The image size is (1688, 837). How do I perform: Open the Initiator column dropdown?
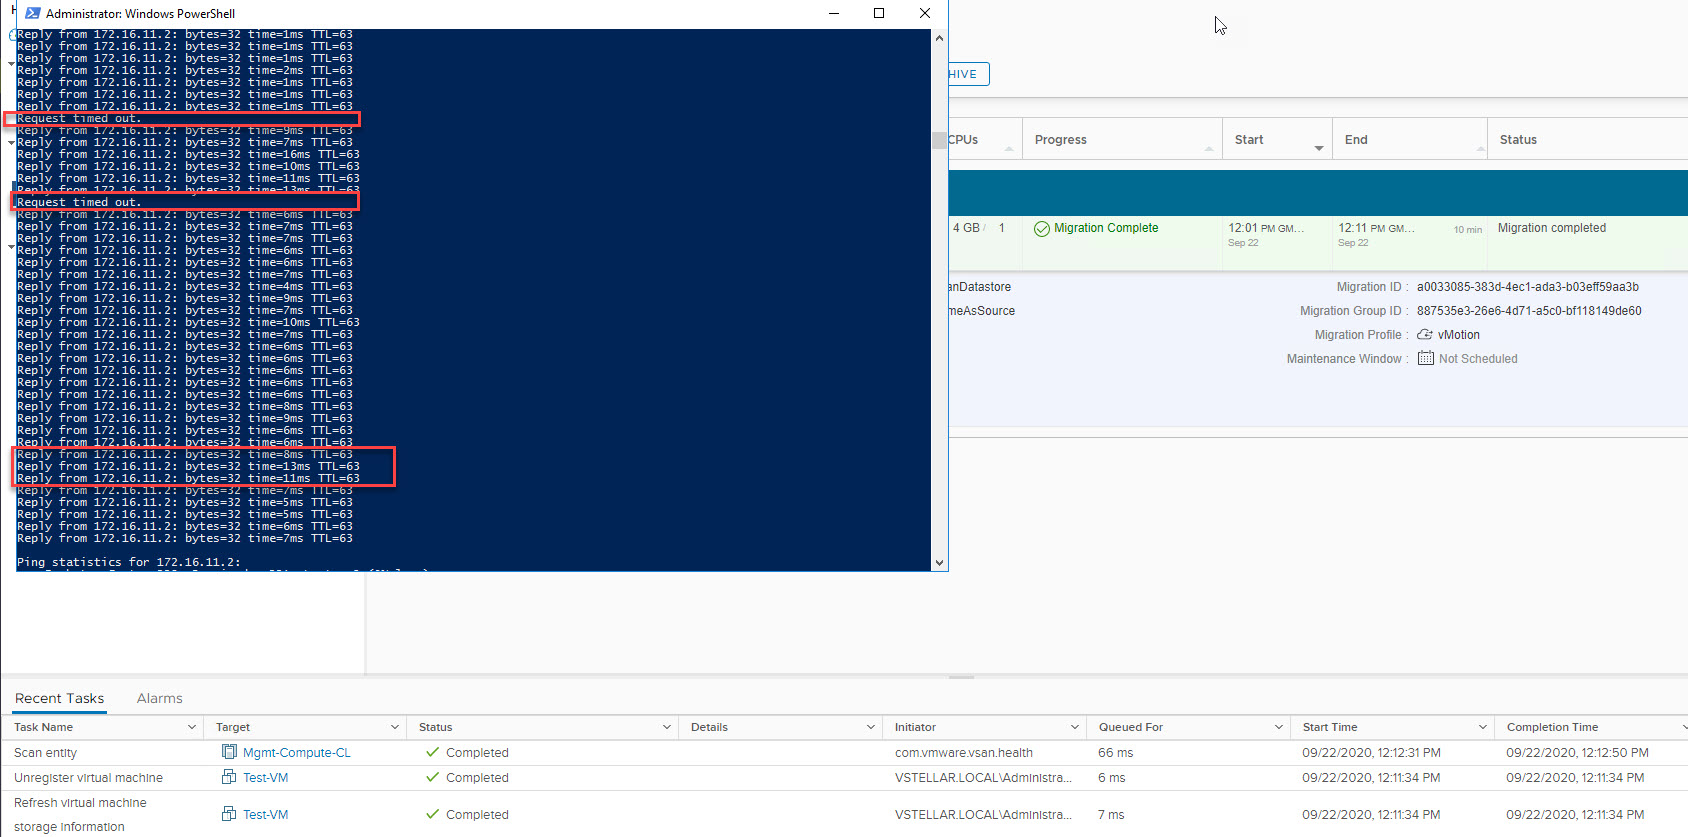(1075, 727)
